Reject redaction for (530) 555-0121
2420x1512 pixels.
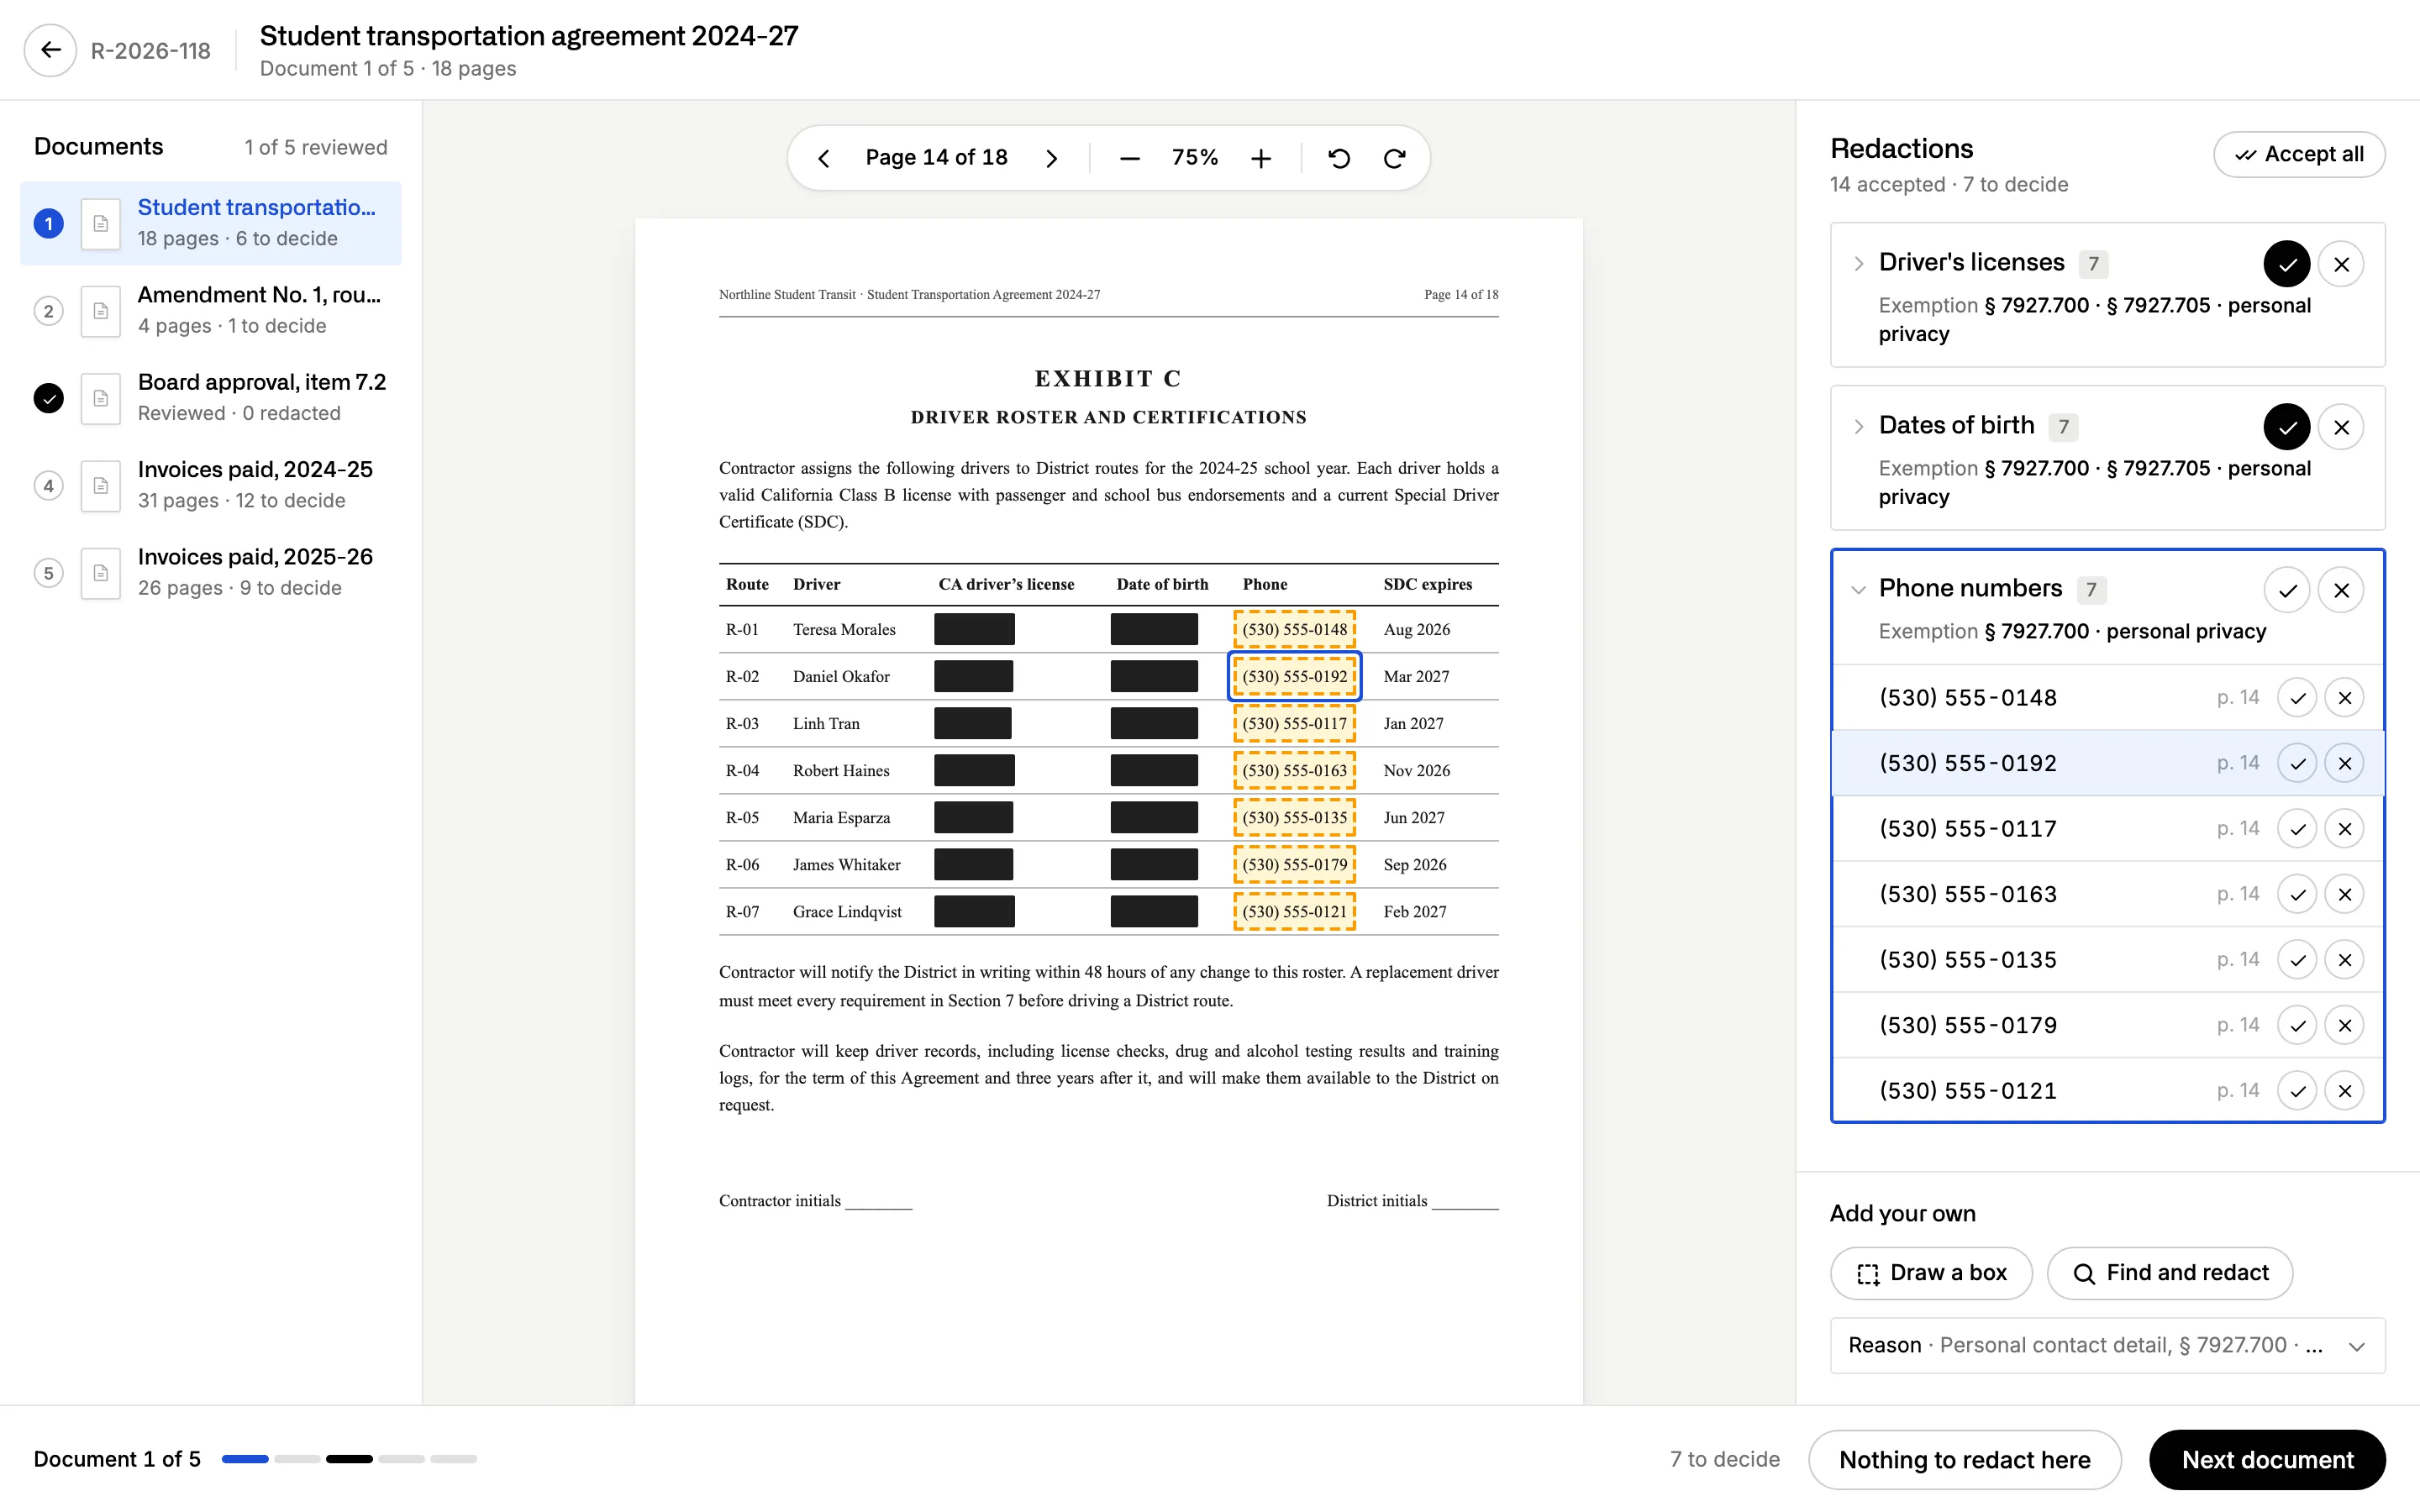[2344, 1090]
